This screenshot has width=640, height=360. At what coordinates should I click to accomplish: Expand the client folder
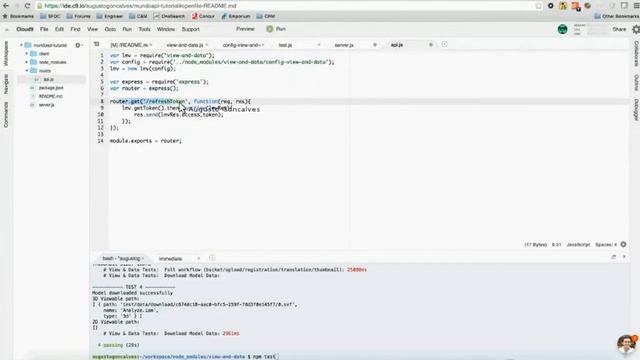coord(27,53)
